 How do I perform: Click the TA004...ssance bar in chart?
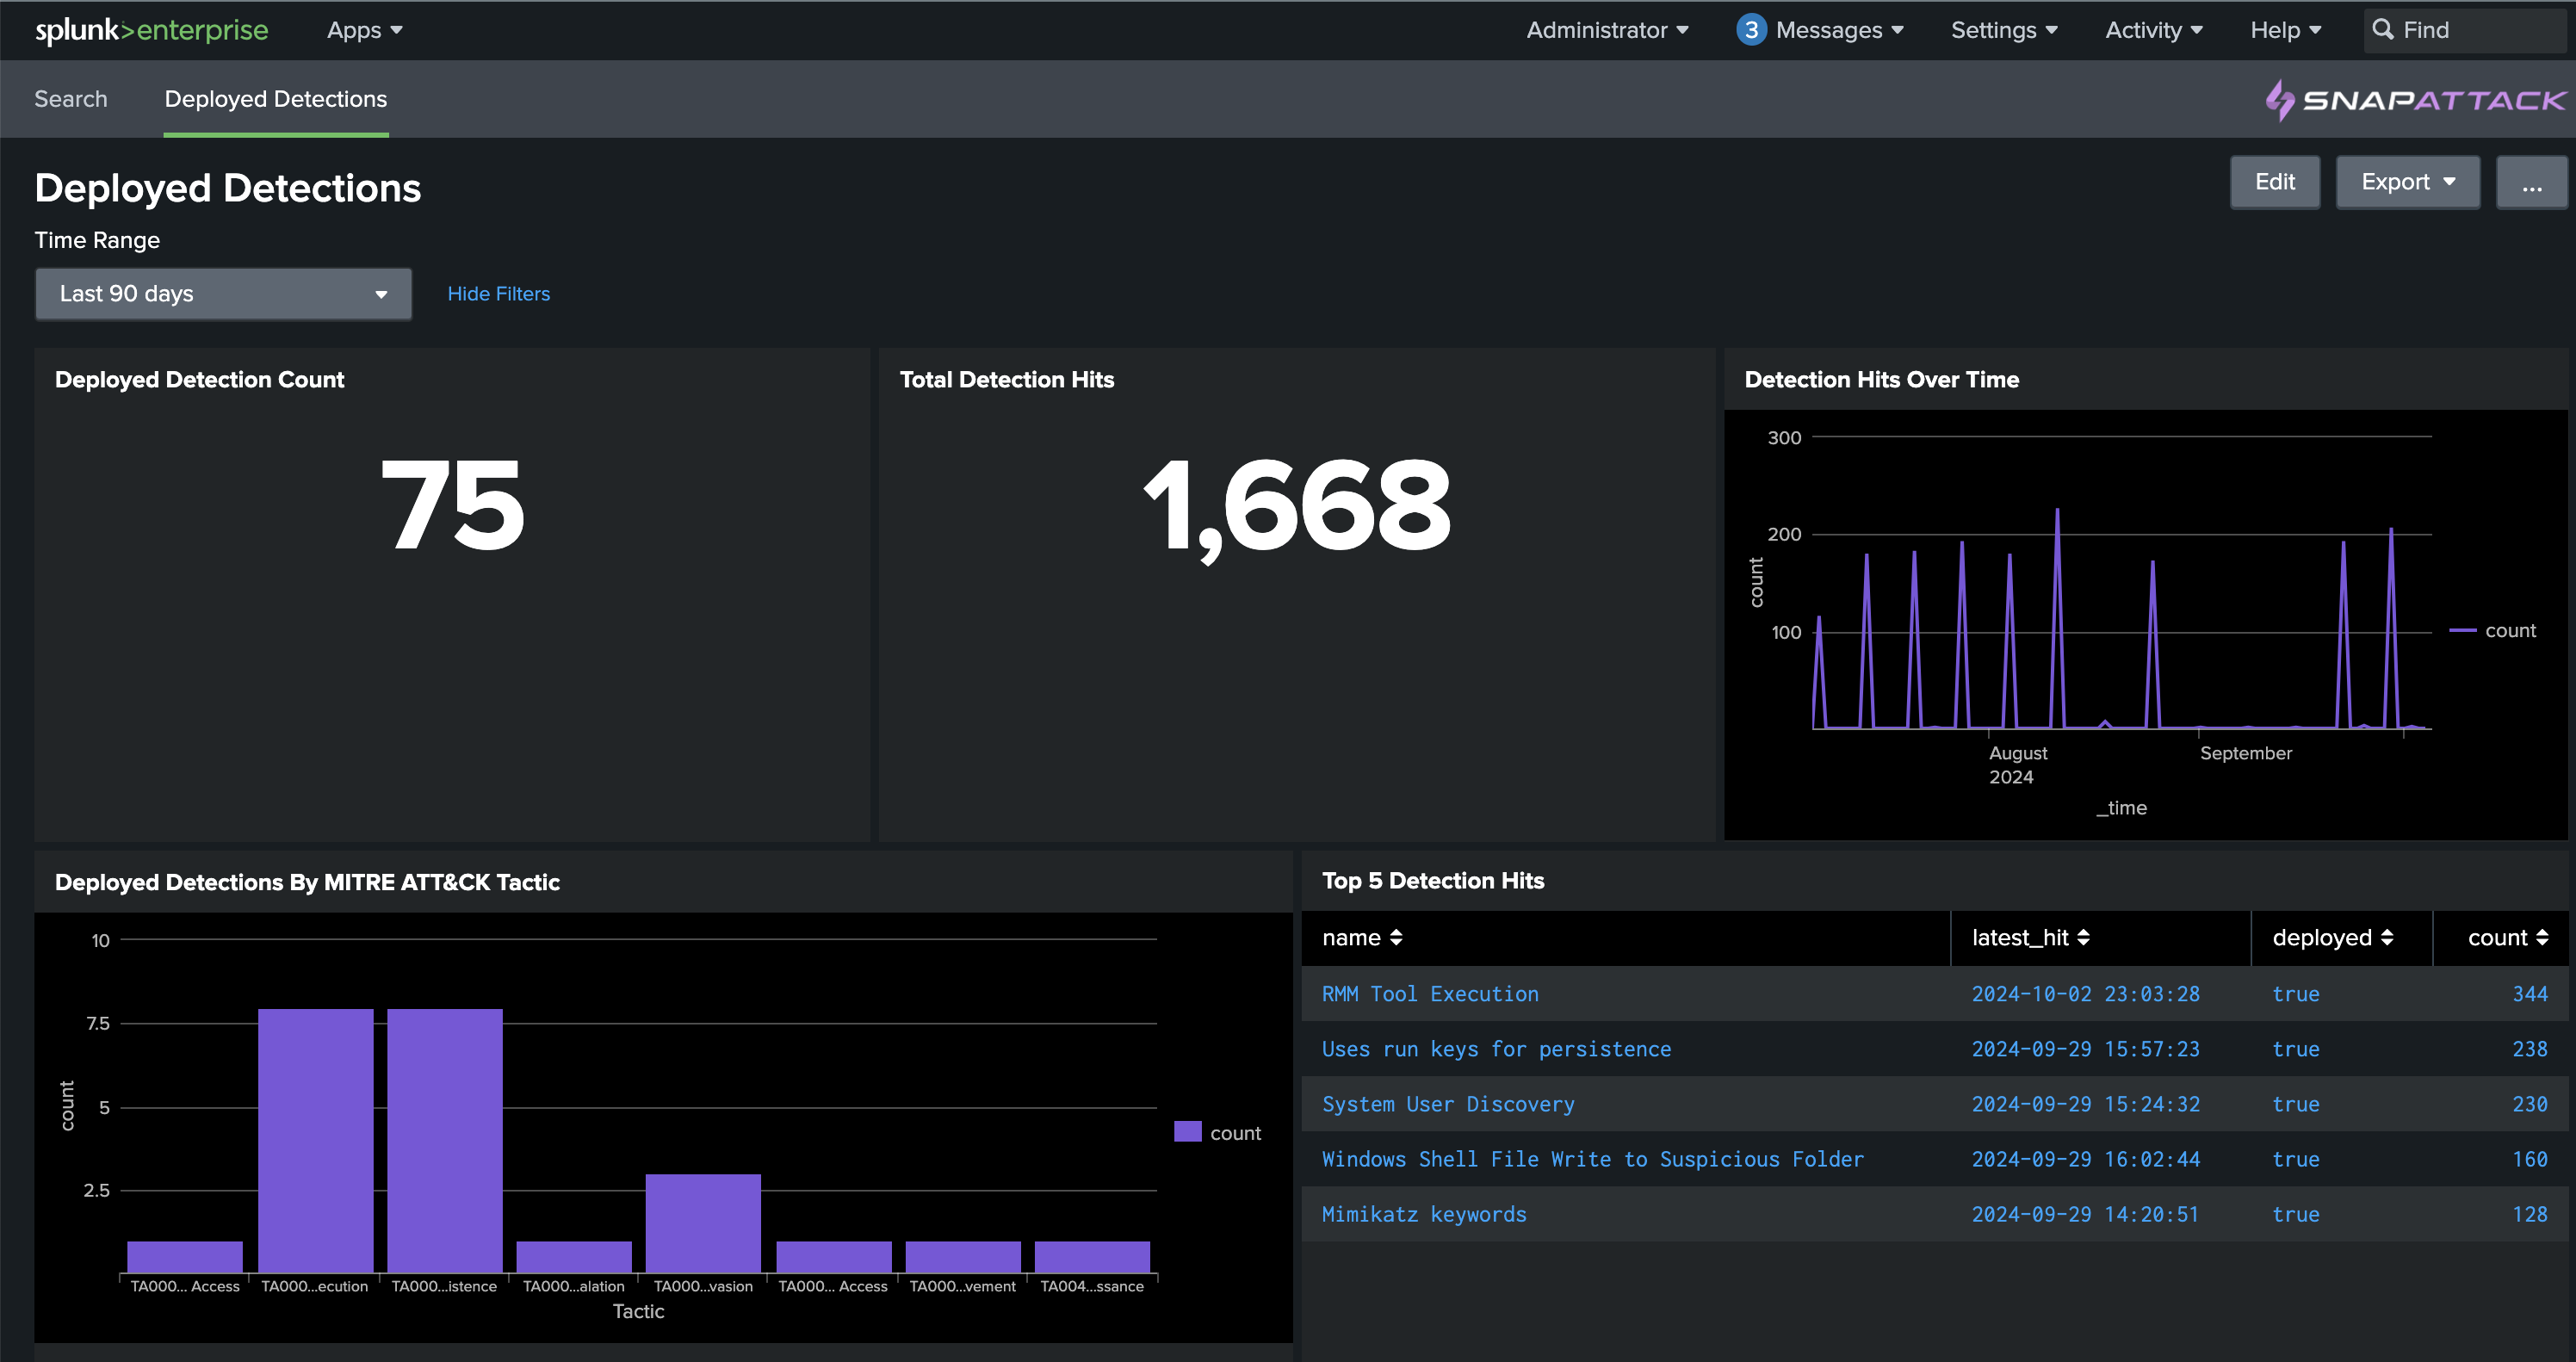point(1092,1257)
